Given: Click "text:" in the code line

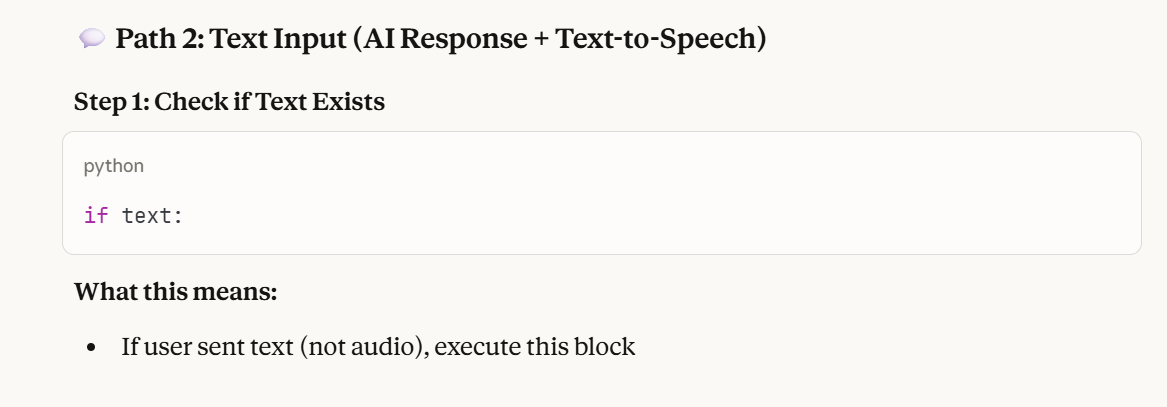Looking at the screenshot, I should coord(153,215).
